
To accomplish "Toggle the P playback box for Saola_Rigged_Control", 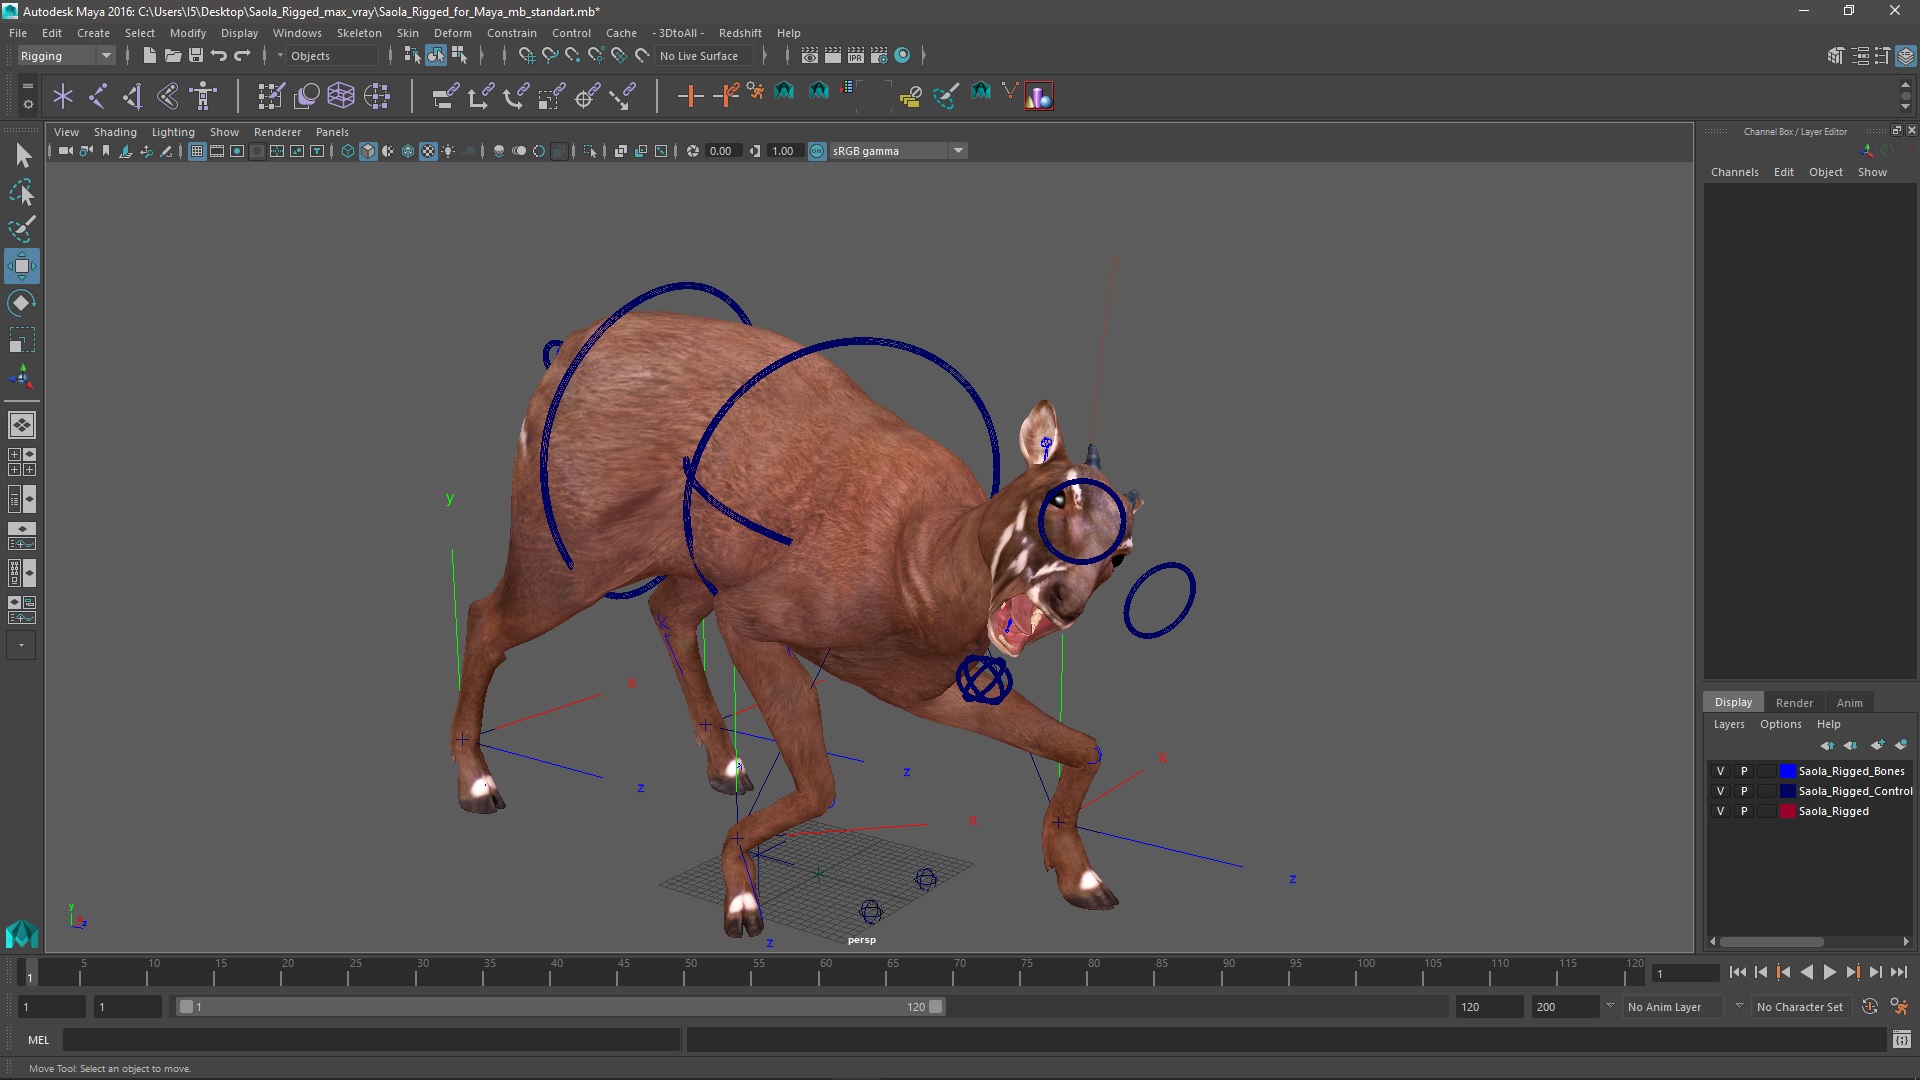I will point(1744,791).
